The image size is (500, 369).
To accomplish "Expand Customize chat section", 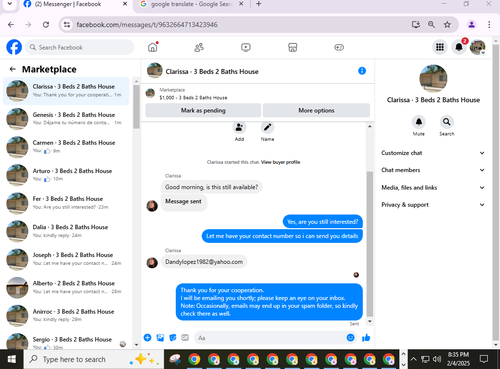I will [433, 153].
